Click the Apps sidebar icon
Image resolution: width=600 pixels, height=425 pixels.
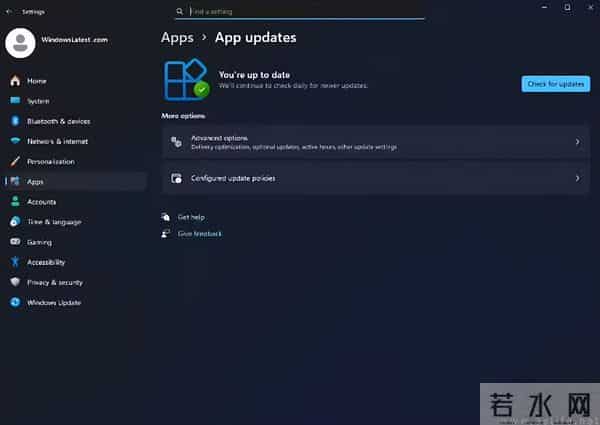[x=15, y=181]
